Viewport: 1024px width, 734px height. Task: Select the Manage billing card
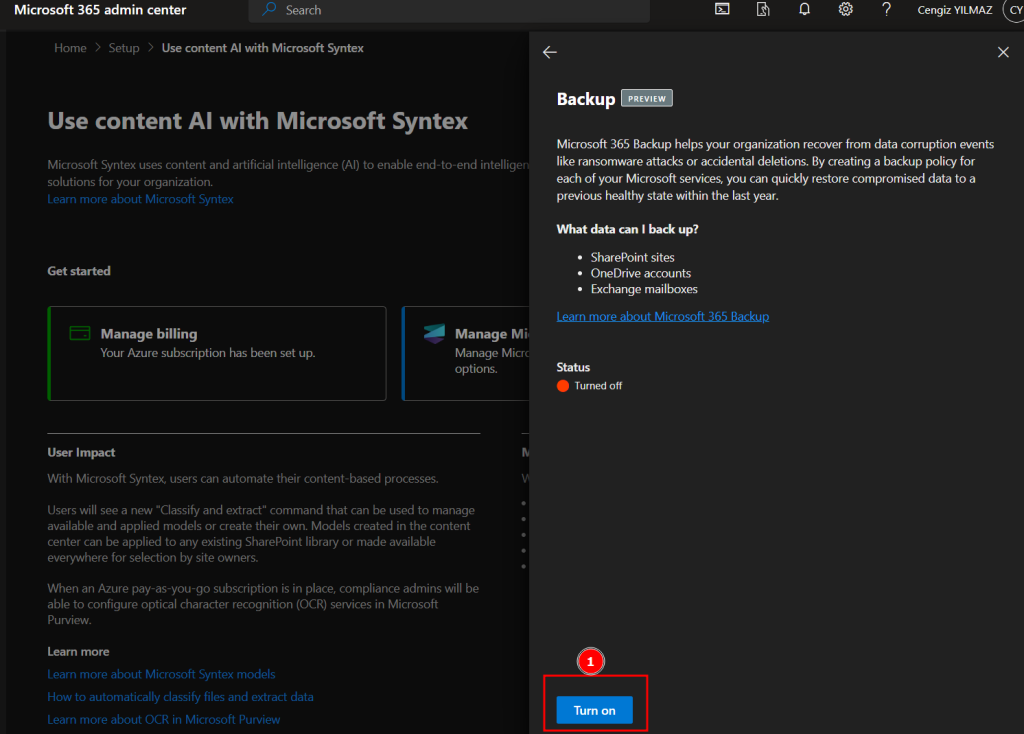(x=217, y=353)
